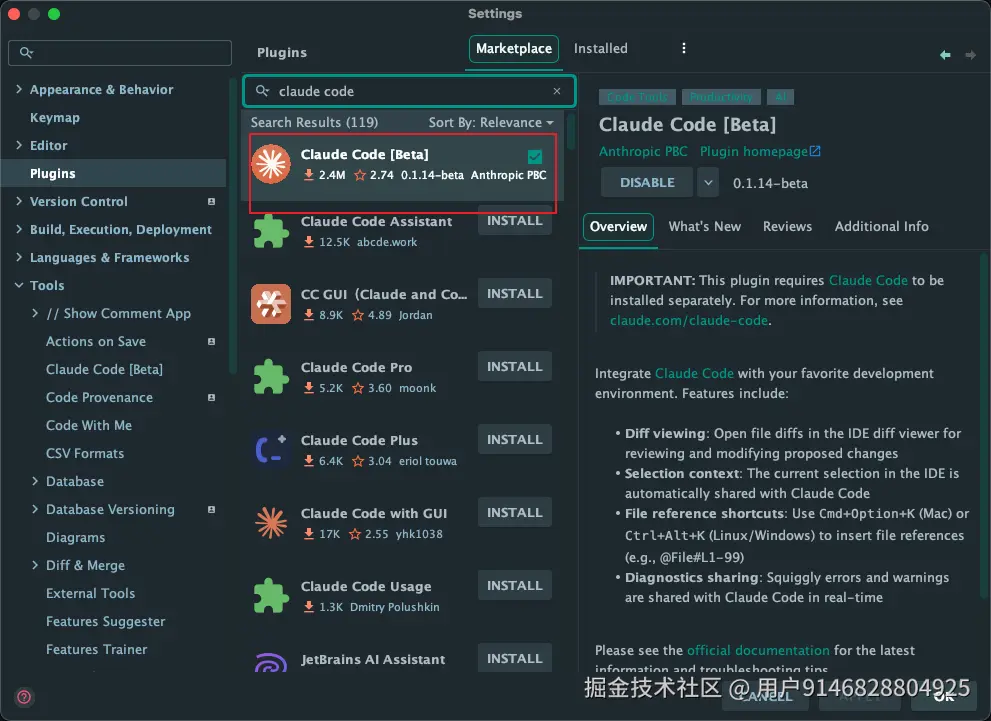Disable the Claude Code [Beta] plugin

[x=647, y=183]
